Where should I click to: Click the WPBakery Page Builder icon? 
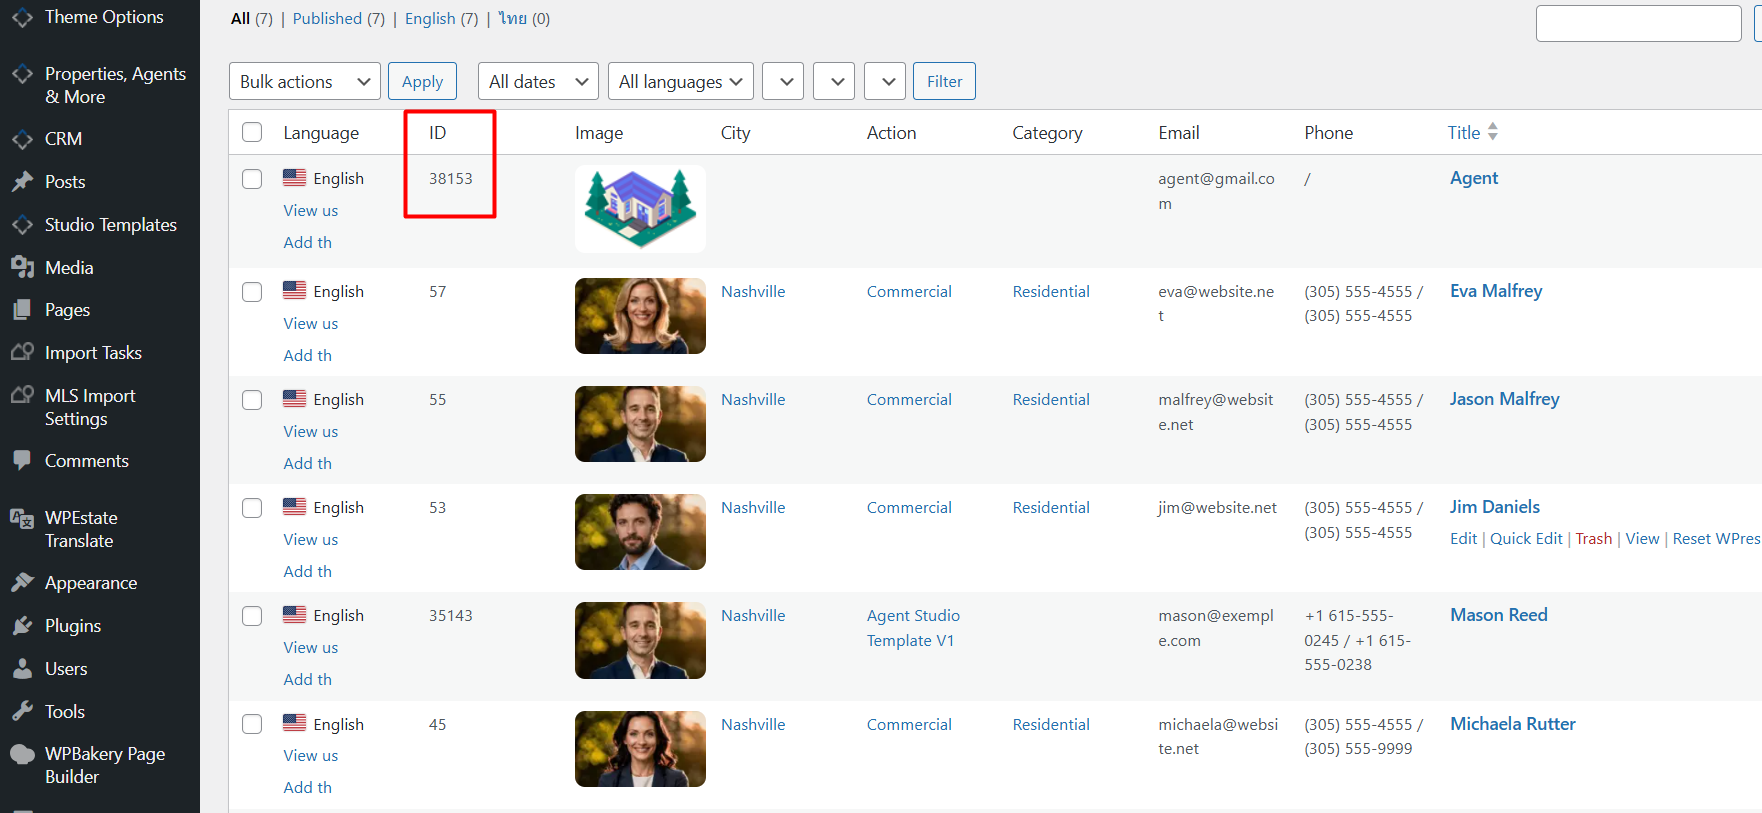[22, 754]
